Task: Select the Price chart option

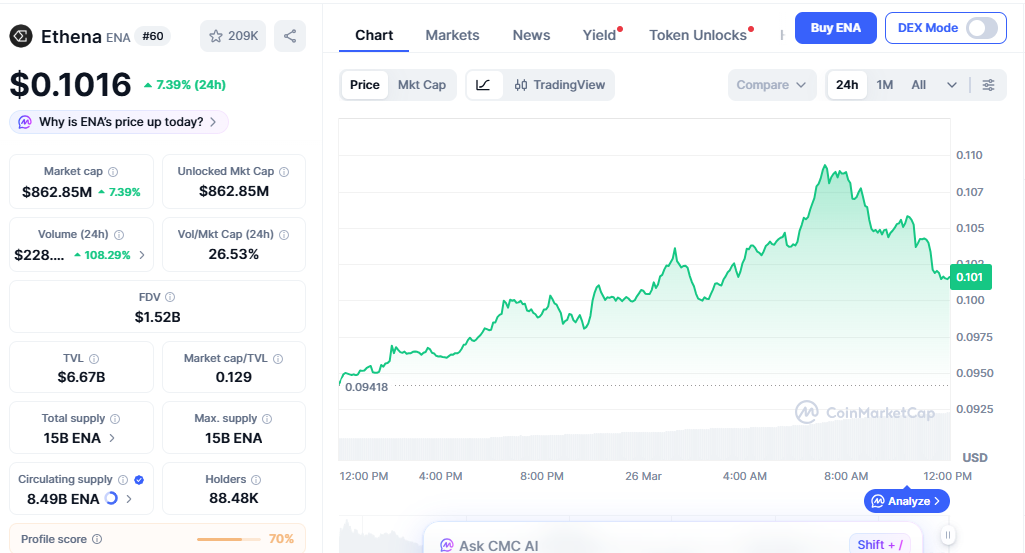Action: coord(365,85)
